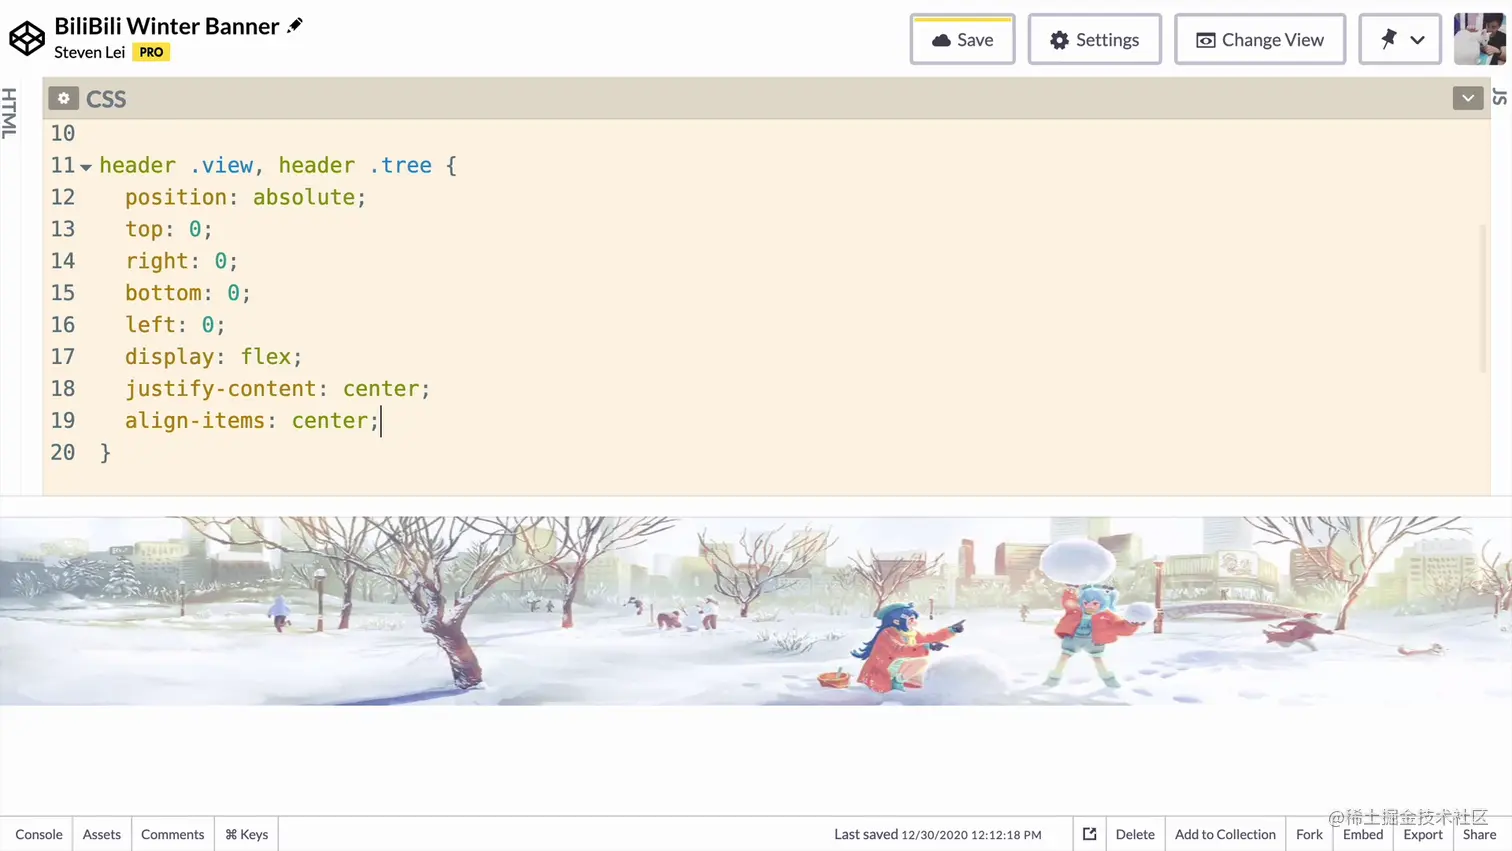Open pen Settings
The width and height of the screenshot is (1512, 851).
click(1094, 40)
